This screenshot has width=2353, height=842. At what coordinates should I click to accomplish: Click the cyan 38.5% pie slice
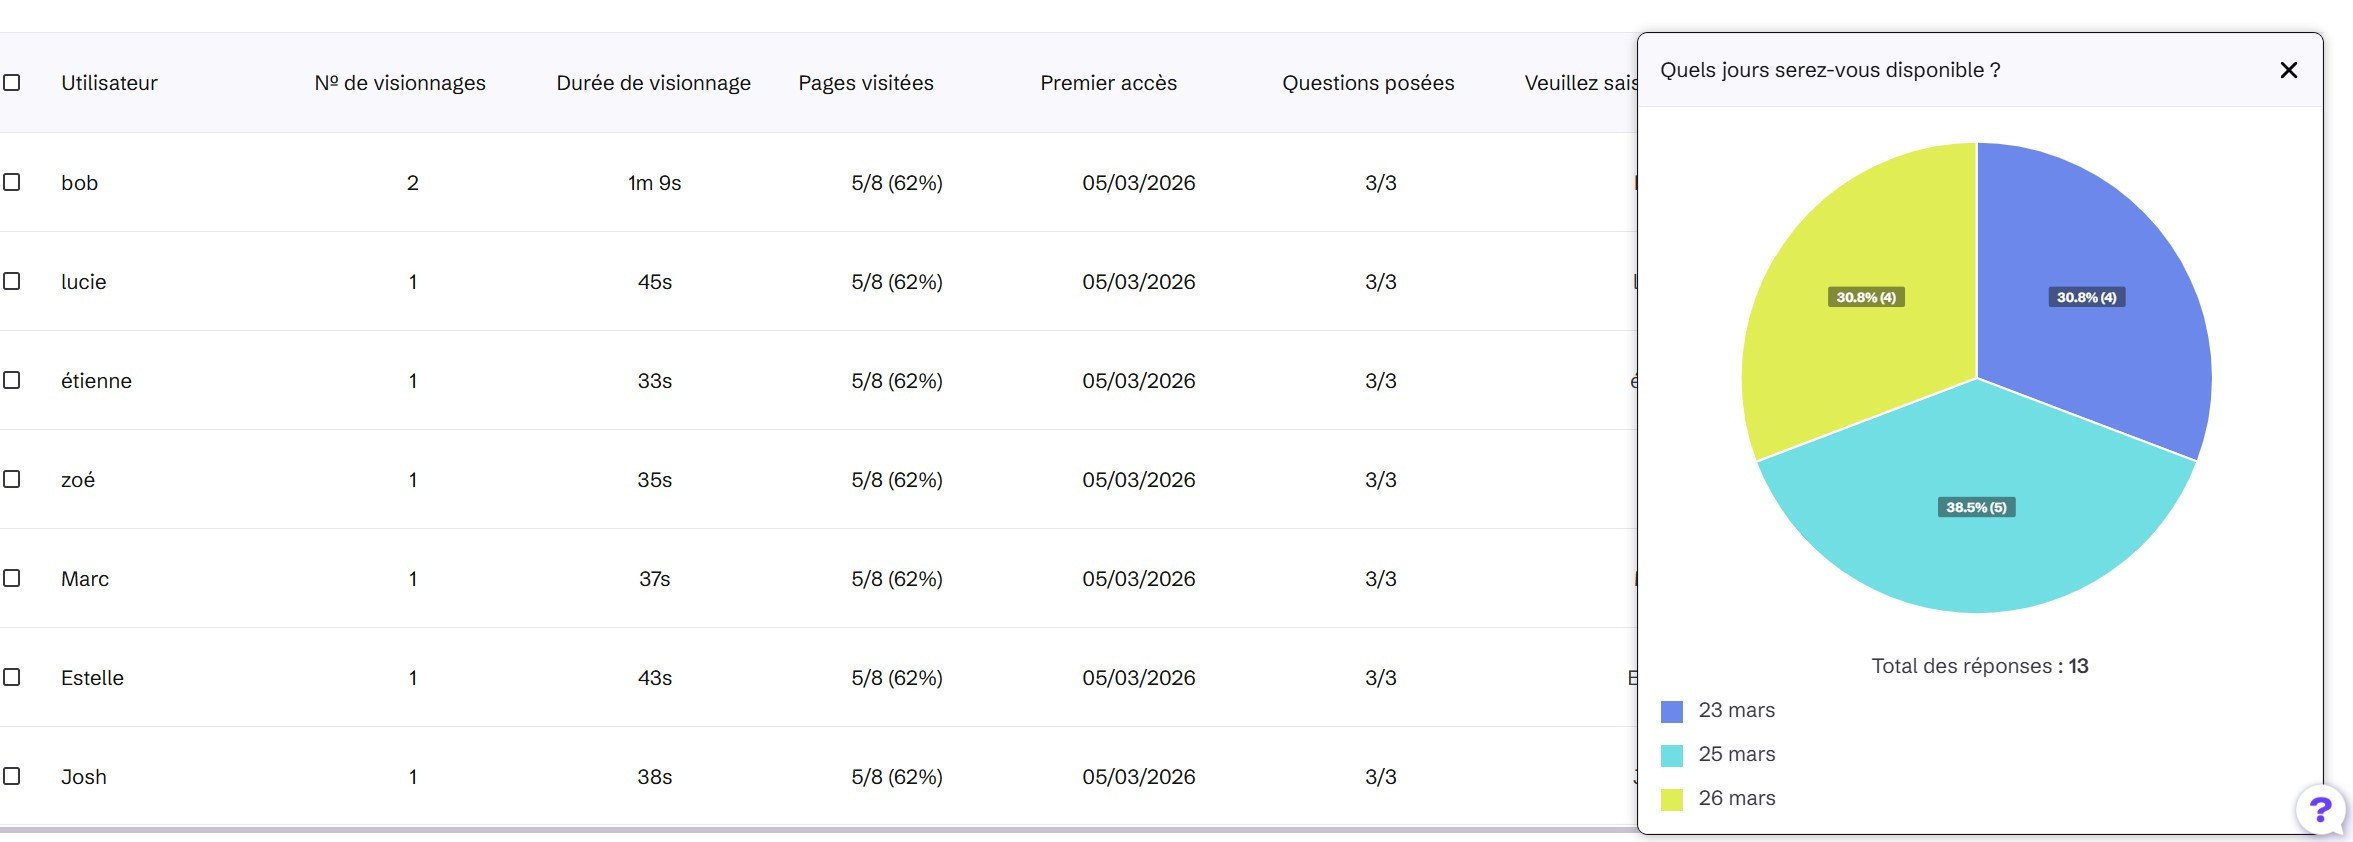click(1975, 540)
